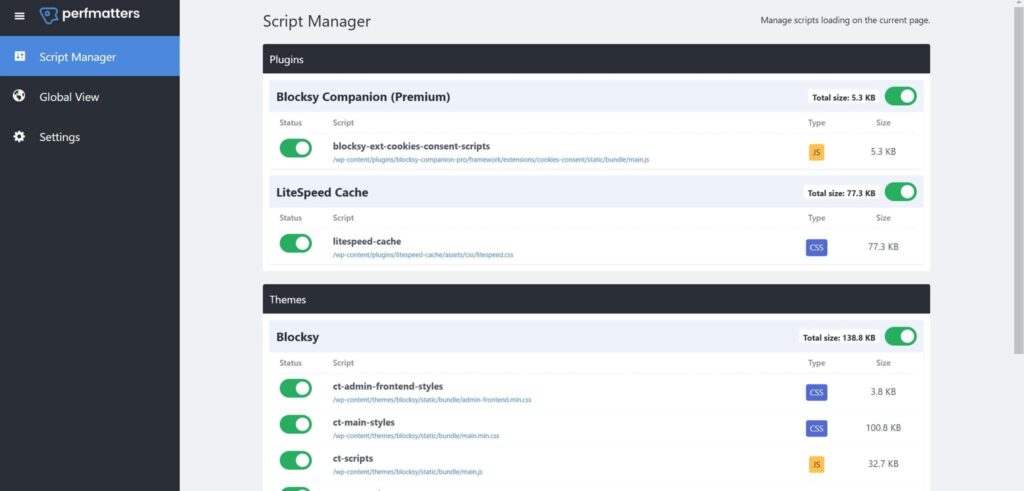The image size is (1024, 491).
Task: Open the Global View menu item
Action: [x=69, y=97]
